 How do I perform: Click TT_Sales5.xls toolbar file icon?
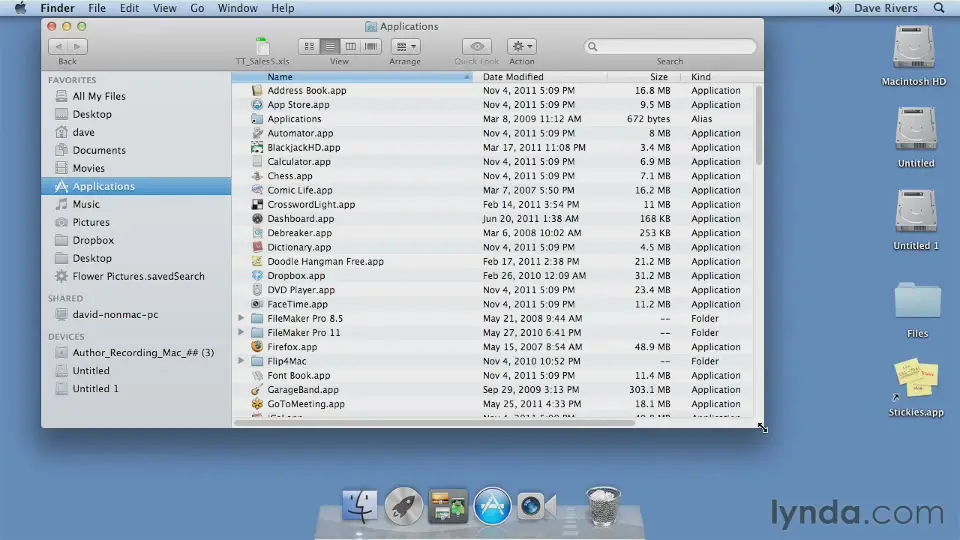(x=262, y=47)
